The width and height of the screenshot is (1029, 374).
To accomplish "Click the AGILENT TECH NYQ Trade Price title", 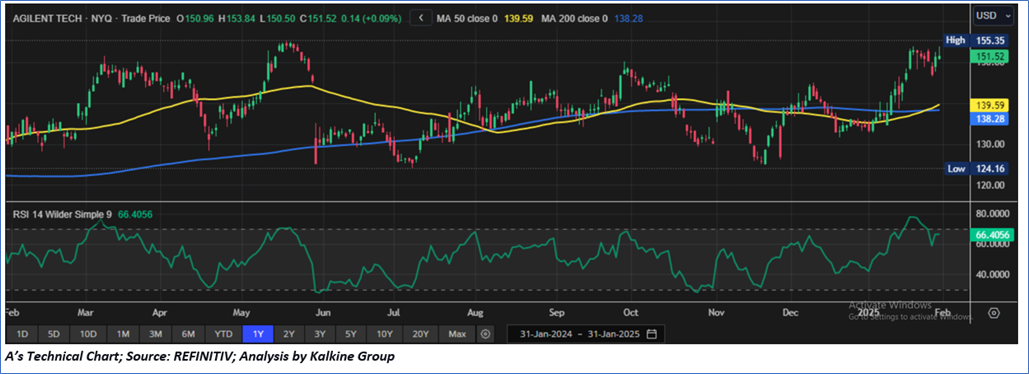I will coord(91,19).
